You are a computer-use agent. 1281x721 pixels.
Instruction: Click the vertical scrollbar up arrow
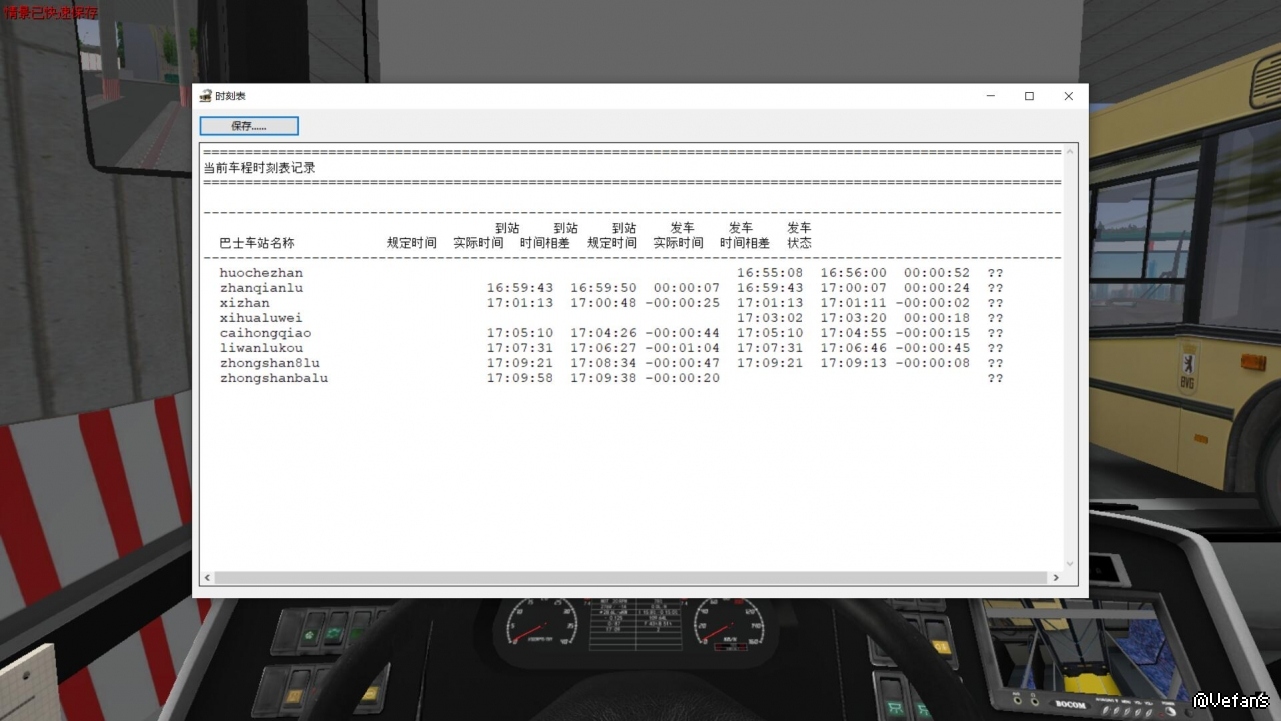[1070, 152]
